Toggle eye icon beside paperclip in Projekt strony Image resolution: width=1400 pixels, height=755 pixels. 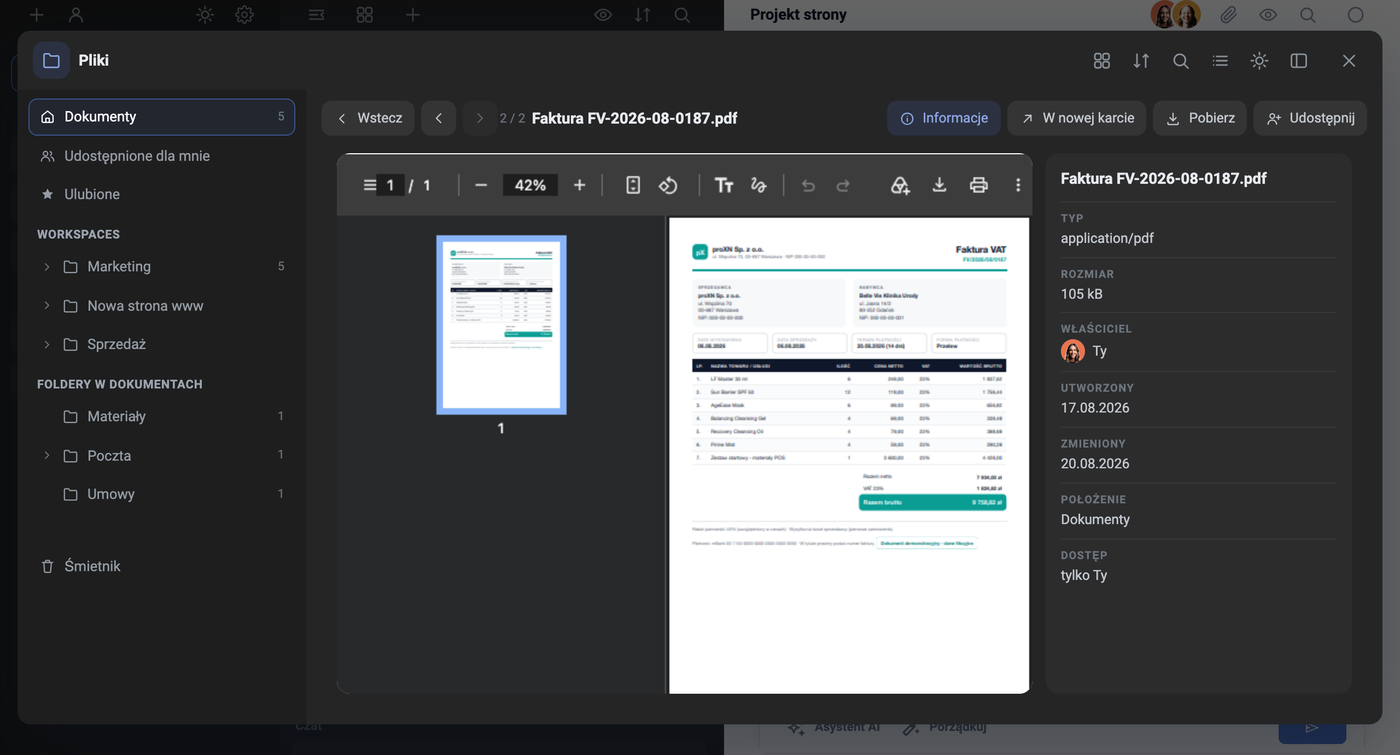click(x=1268, y=15)
